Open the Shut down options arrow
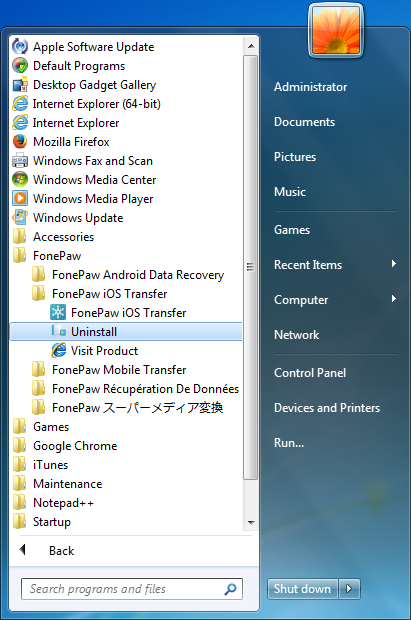This screenshot has height=620, width=411. click(x=349, y=589)
